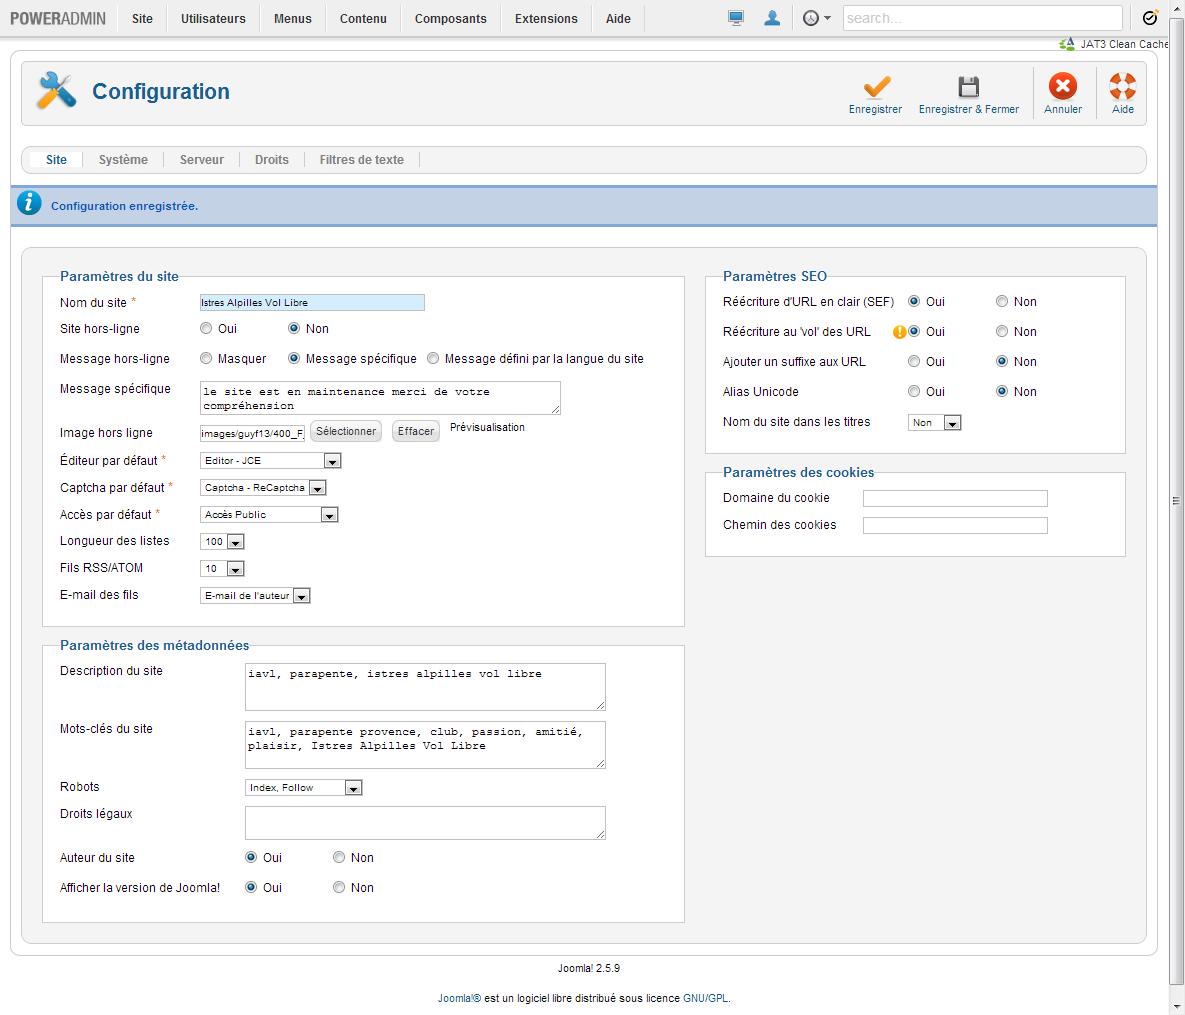1185x1015 pixels.
Task: Click the monitor icon in top bar
Action: pyautogui.click(x=736, y=18)
